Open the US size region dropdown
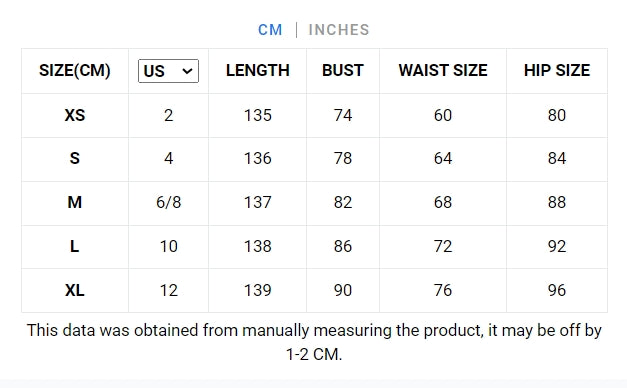 point(168,71)
